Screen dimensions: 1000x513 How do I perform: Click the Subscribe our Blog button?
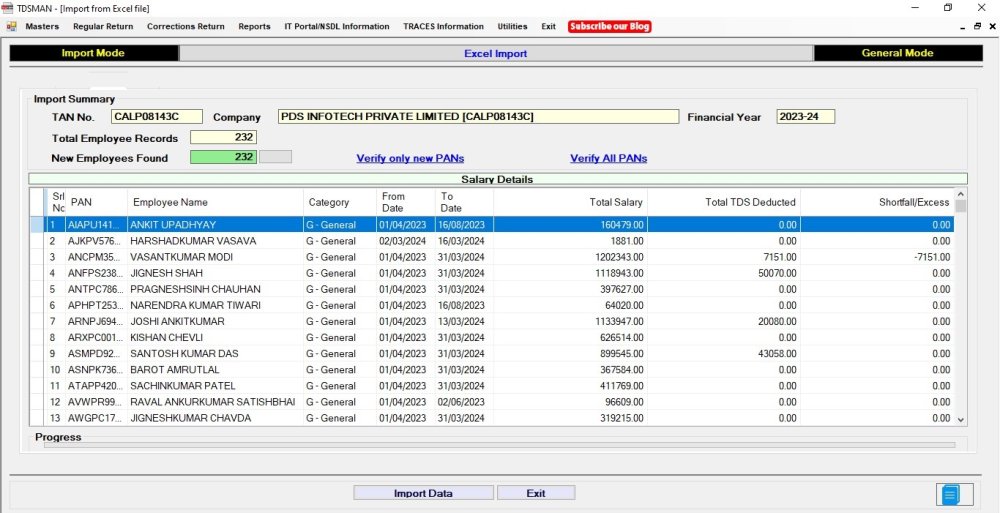(x=609, y=27)
